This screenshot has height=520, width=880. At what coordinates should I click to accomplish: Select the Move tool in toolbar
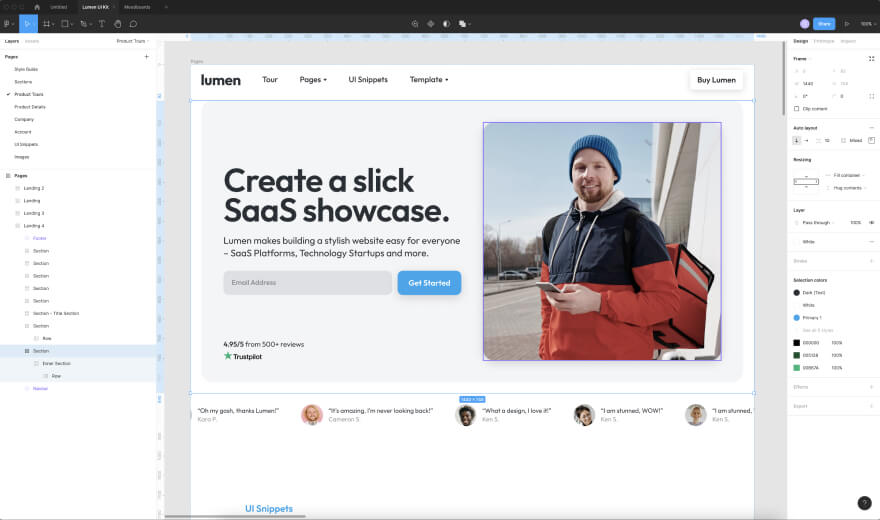pos(27,23)
